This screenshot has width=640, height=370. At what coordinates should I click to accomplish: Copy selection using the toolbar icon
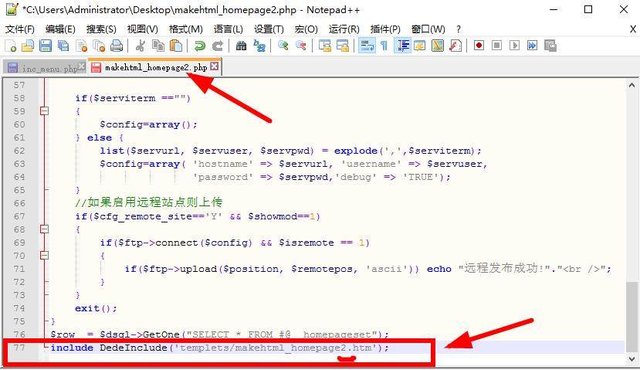(x=158, y=46)
